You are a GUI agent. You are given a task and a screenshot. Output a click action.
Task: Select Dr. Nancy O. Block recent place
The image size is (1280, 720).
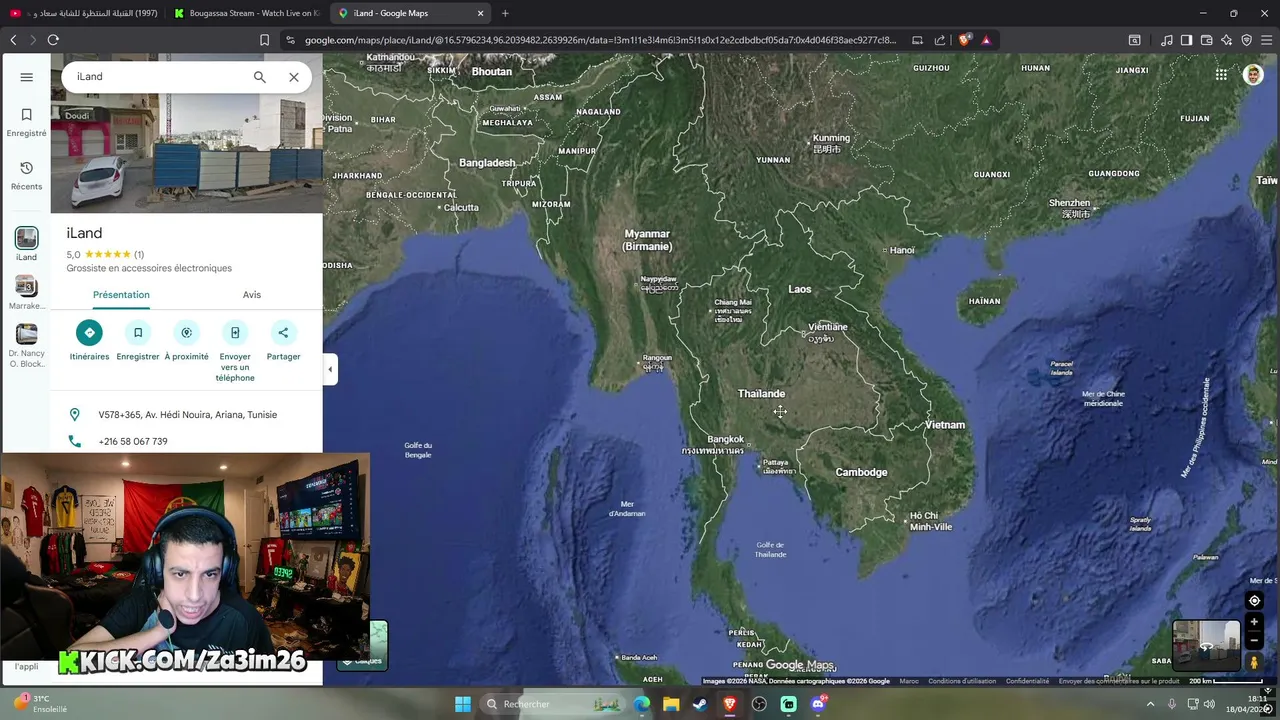pyautogui.click(x=26, y=345)
